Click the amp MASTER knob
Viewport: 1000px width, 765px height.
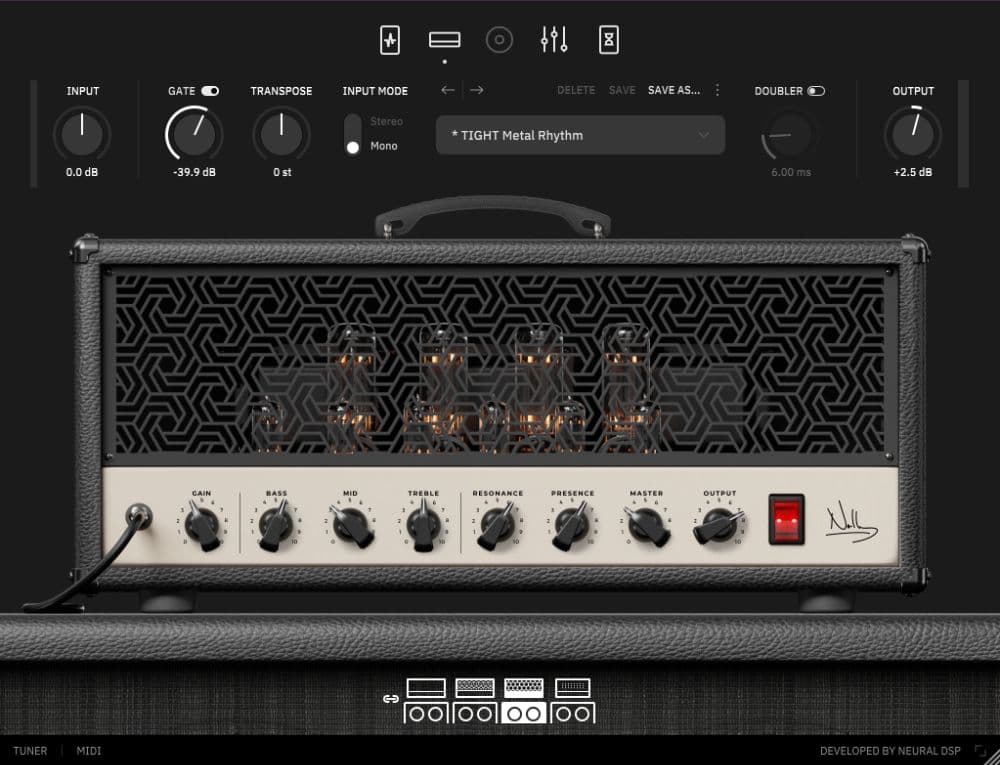(646, 526)
